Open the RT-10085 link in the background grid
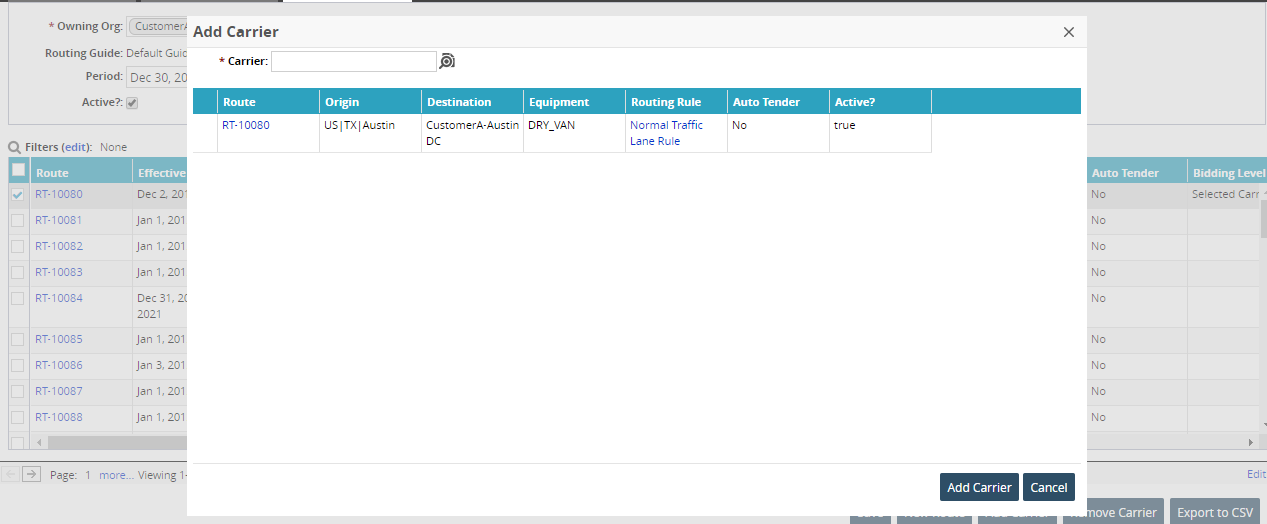1267x524 pixels. pyautogui.click(x=59, y=339)
